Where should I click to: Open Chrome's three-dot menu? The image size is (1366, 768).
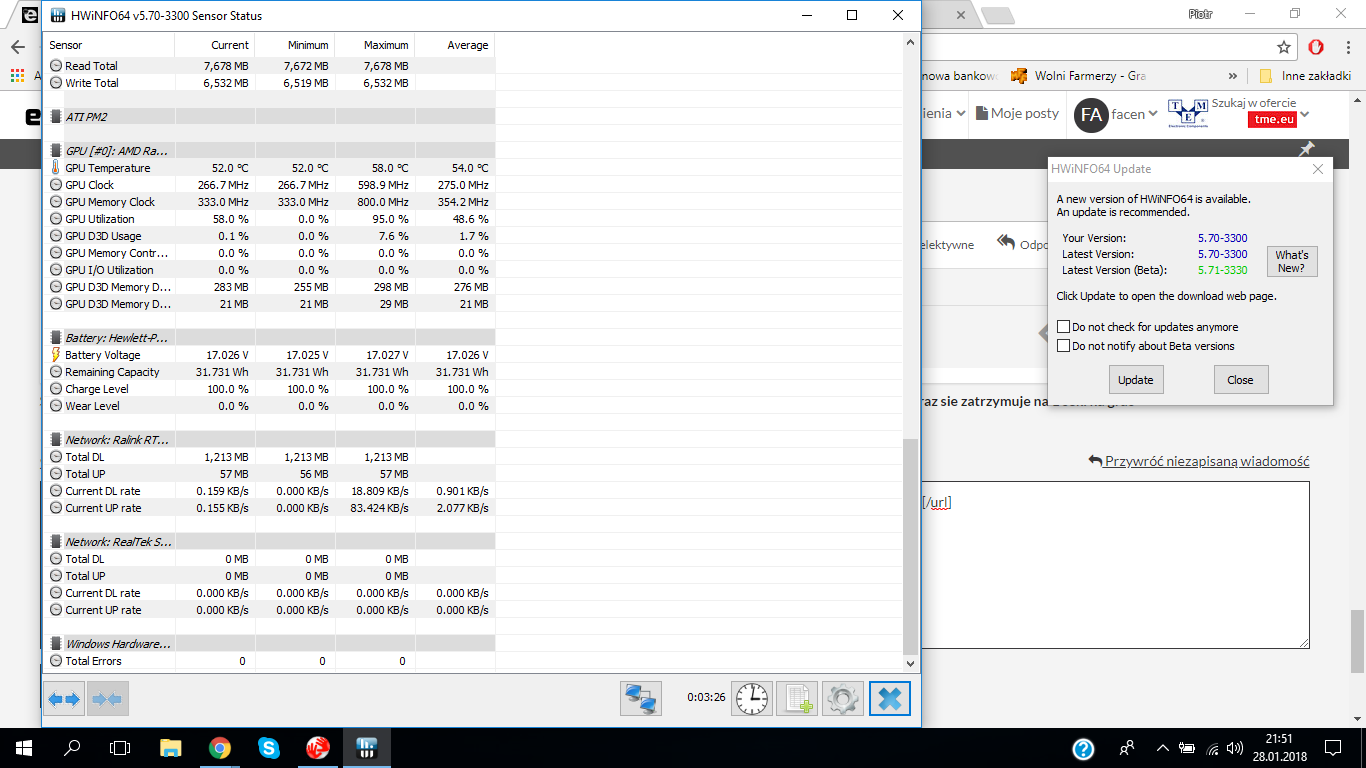pyautogui.click(x=1347, y=47)
